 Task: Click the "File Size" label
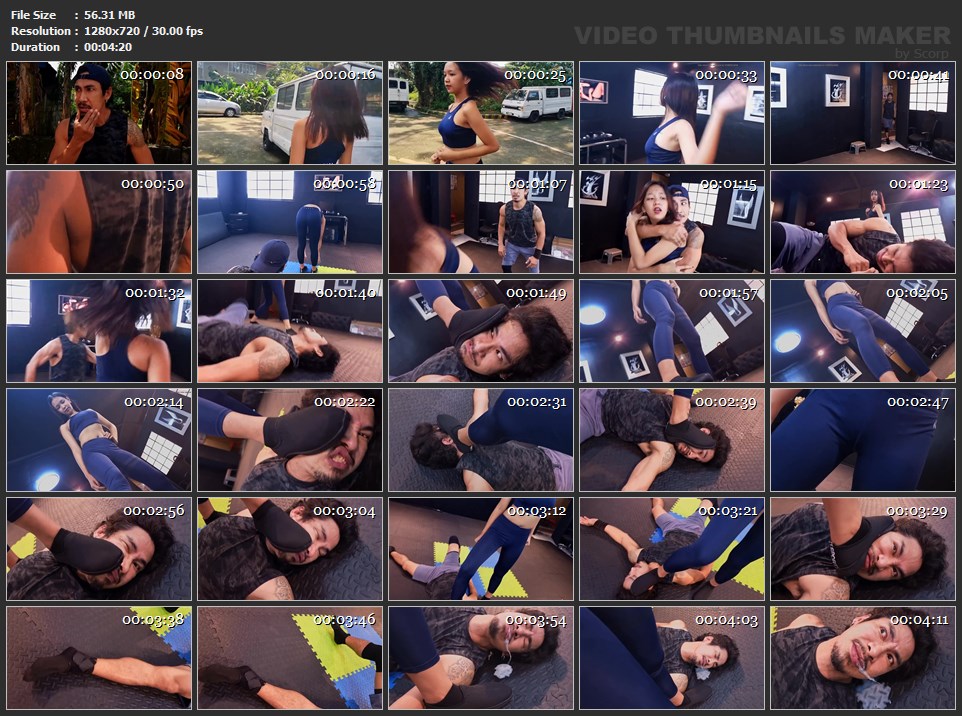tap(33, 15)
